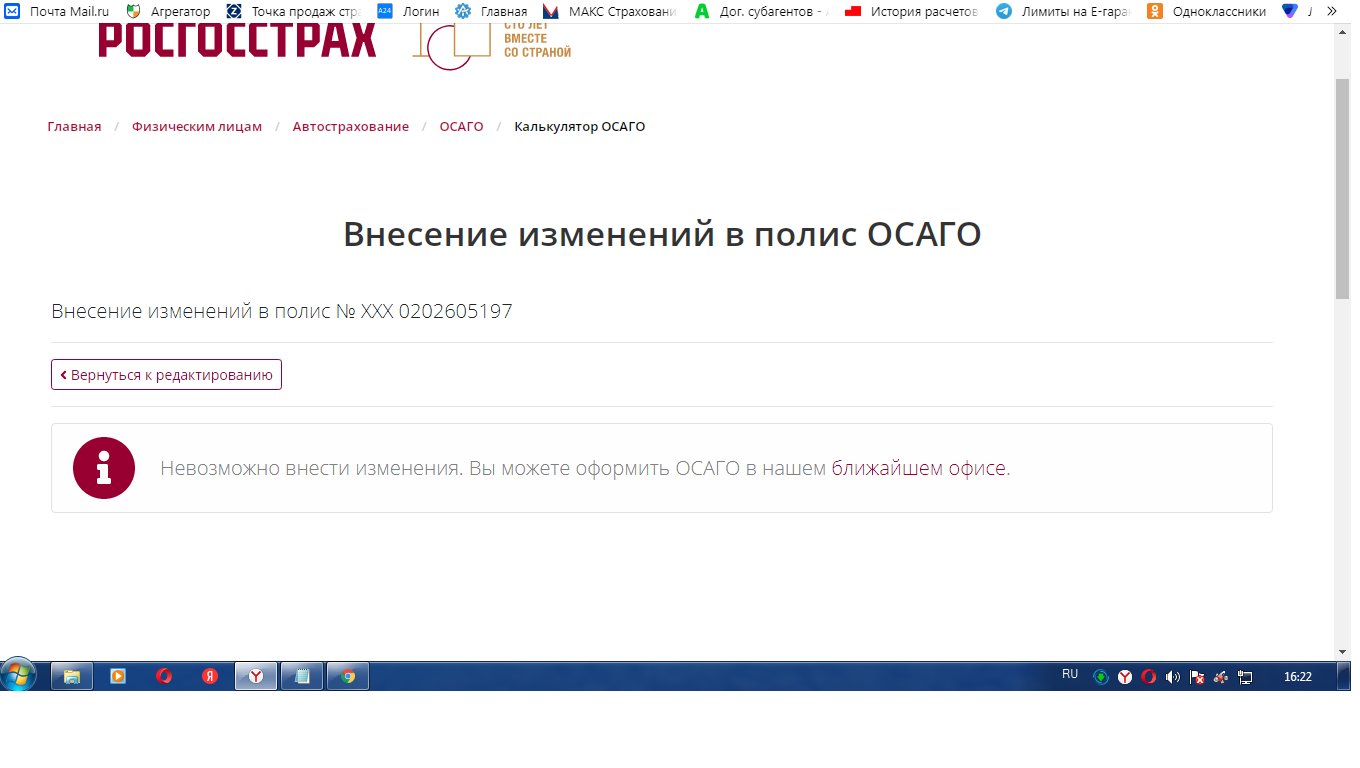Open the ОСАГО breadcrumb link
Screen dimensions: 1360x768
(461, 127)
